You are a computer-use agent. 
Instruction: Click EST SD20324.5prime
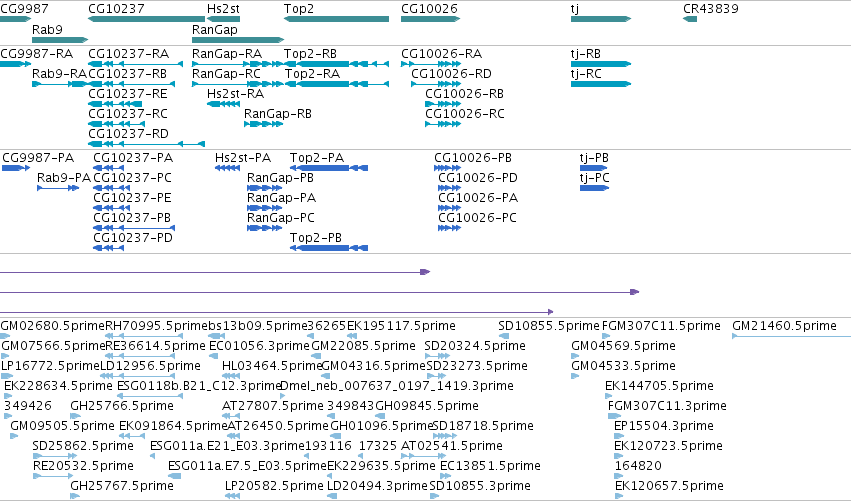[x=437, y=357]
